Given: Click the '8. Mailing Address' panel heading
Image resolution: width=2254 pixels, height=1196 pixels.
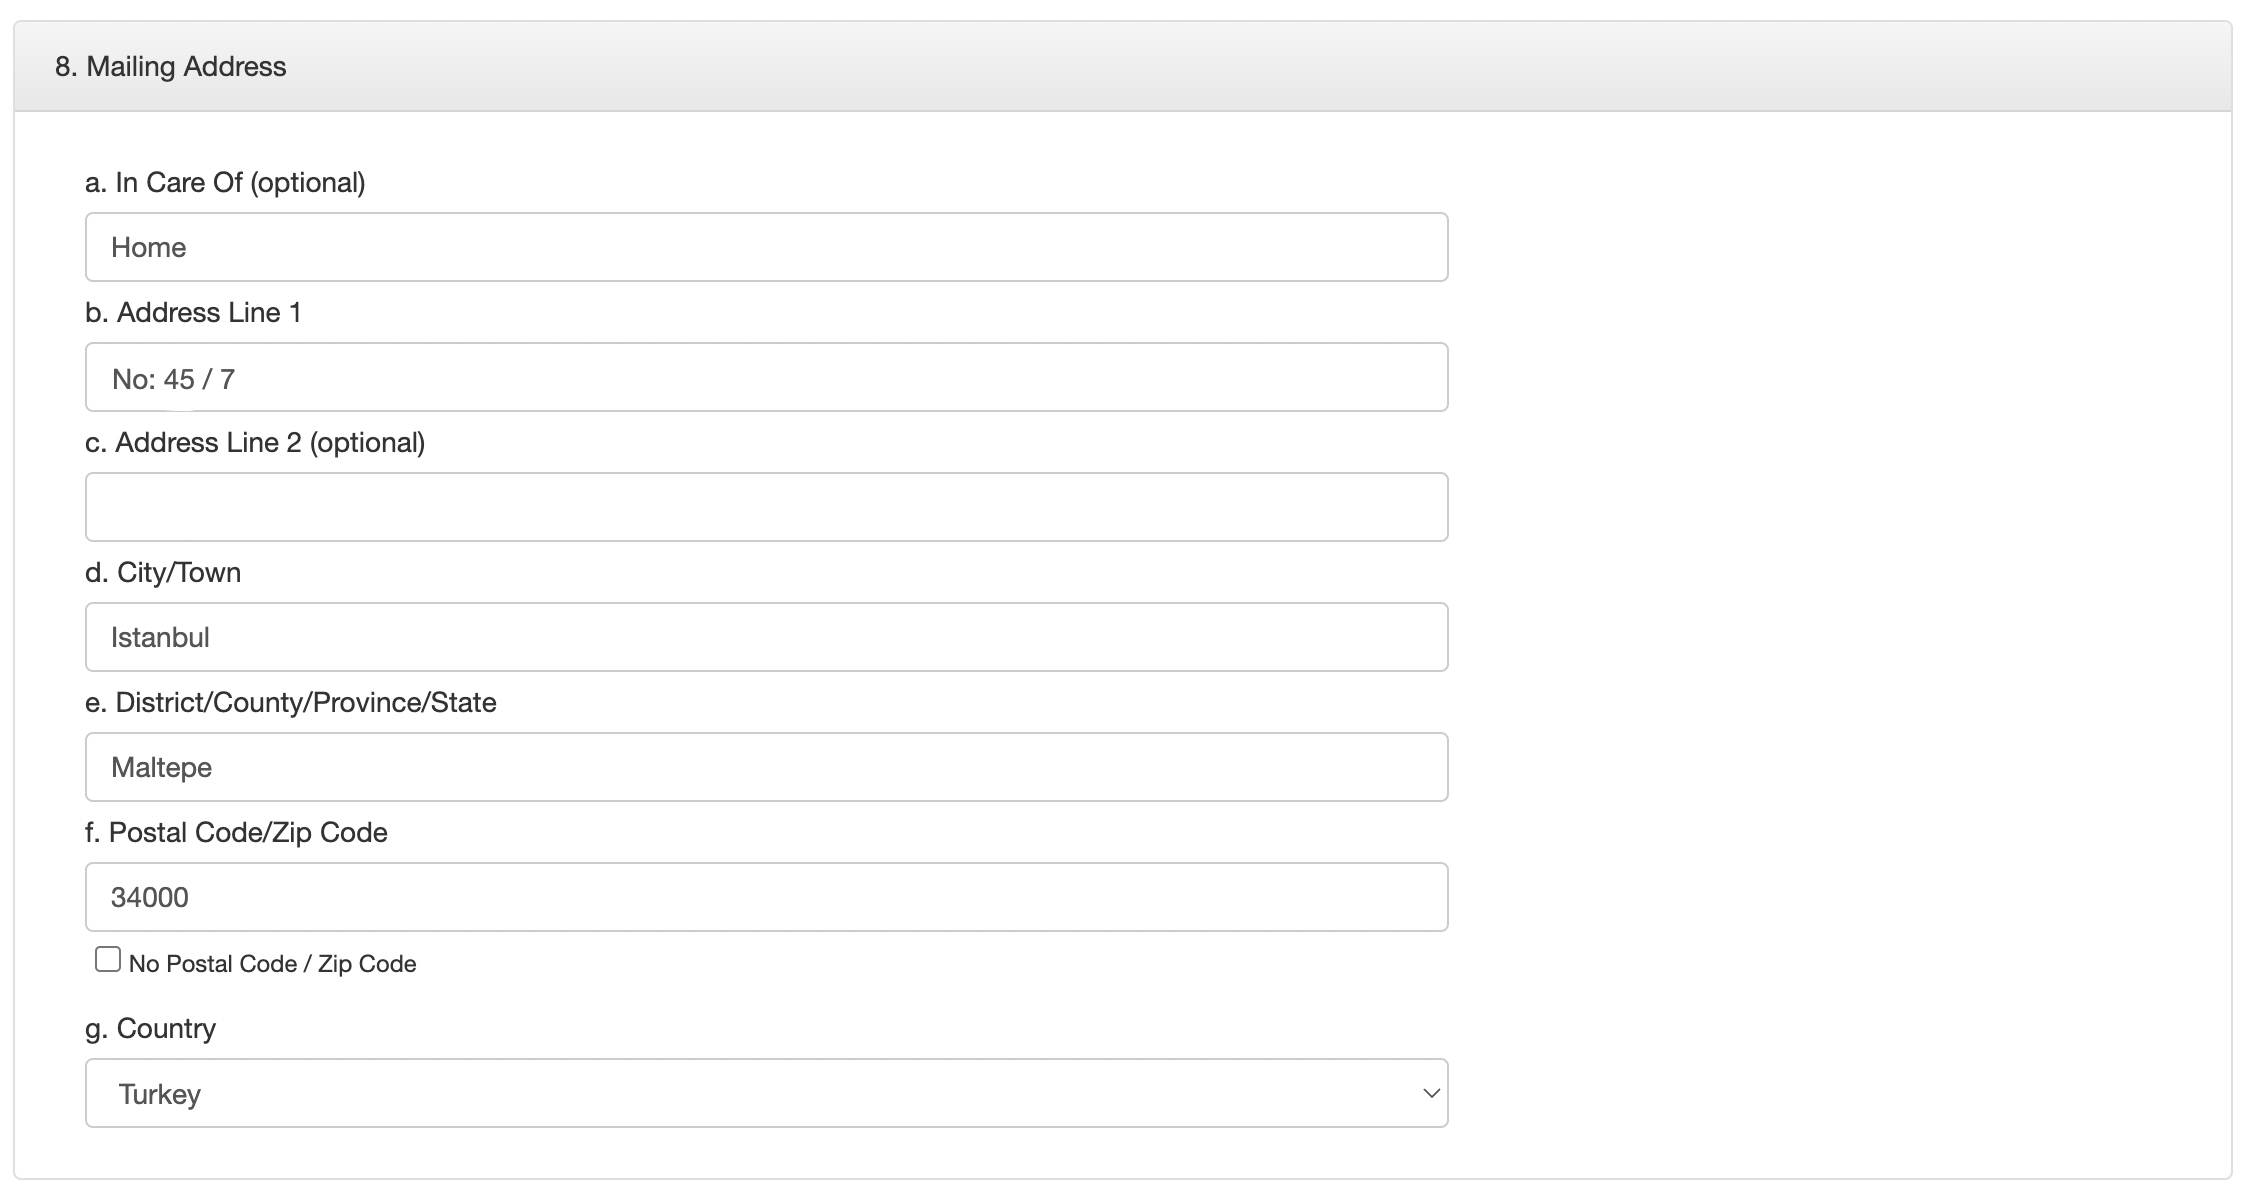Looking at the screenshot, I should [171, 67].
